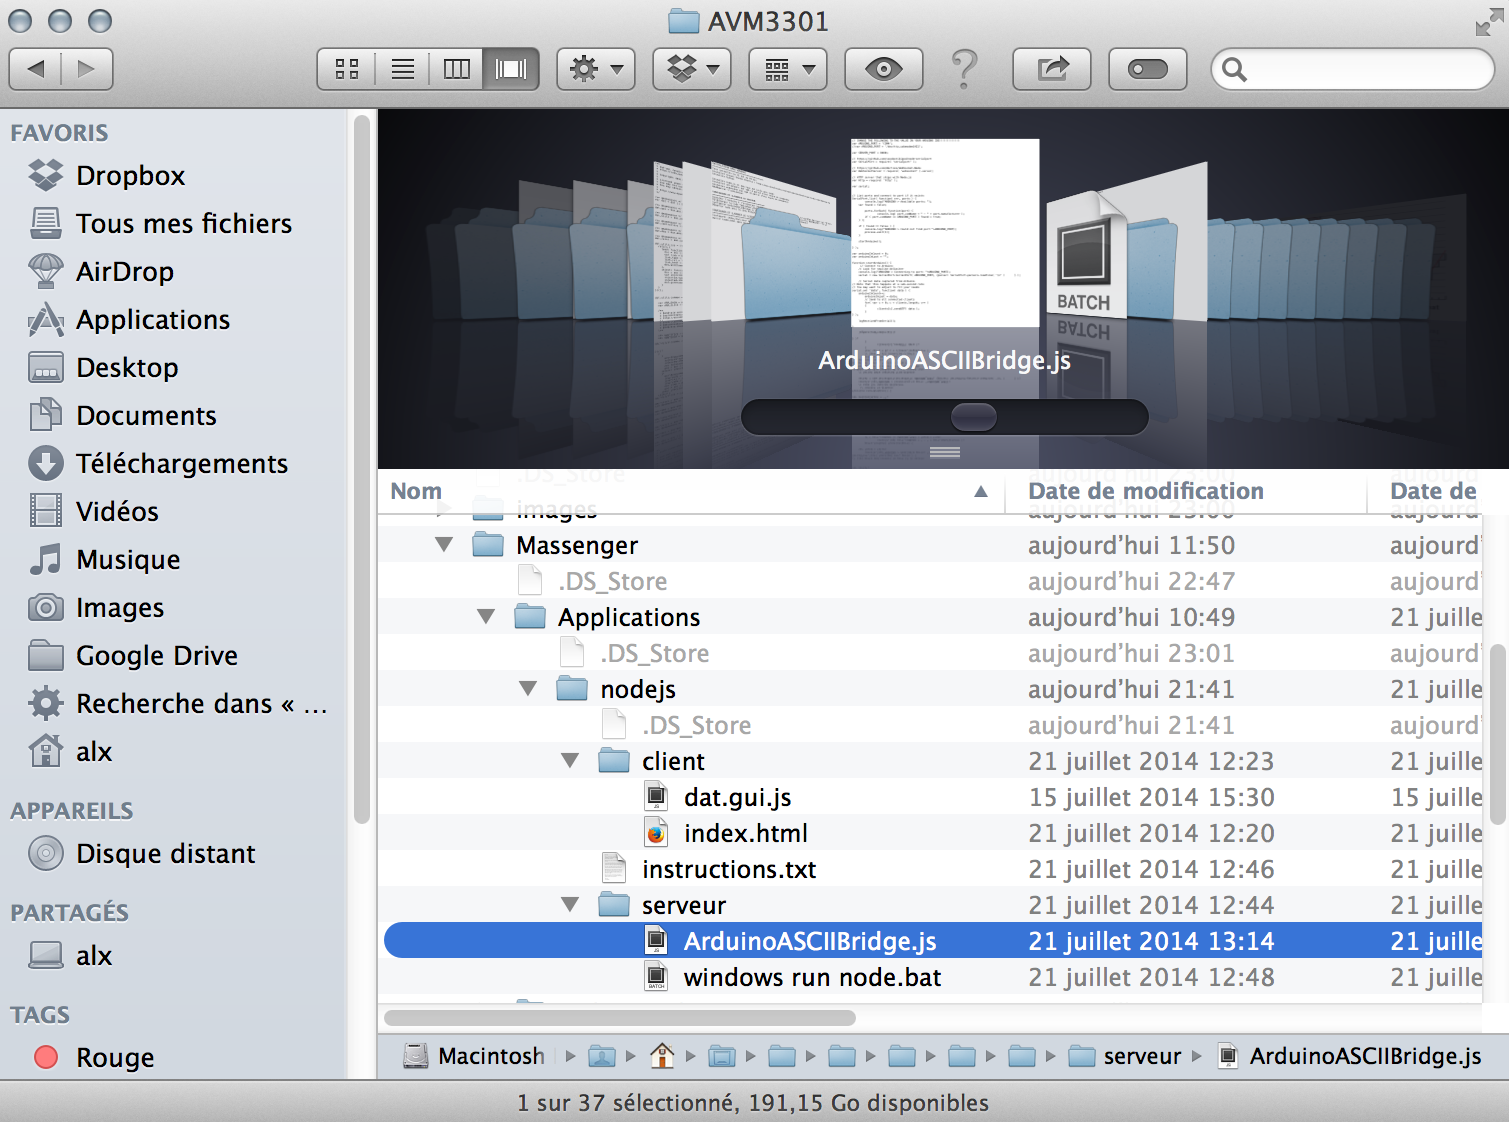Screen dimensions: 1509x1122
Task: Open the Dropbox toolbar dropdown
Action: (x=692, y=69)
